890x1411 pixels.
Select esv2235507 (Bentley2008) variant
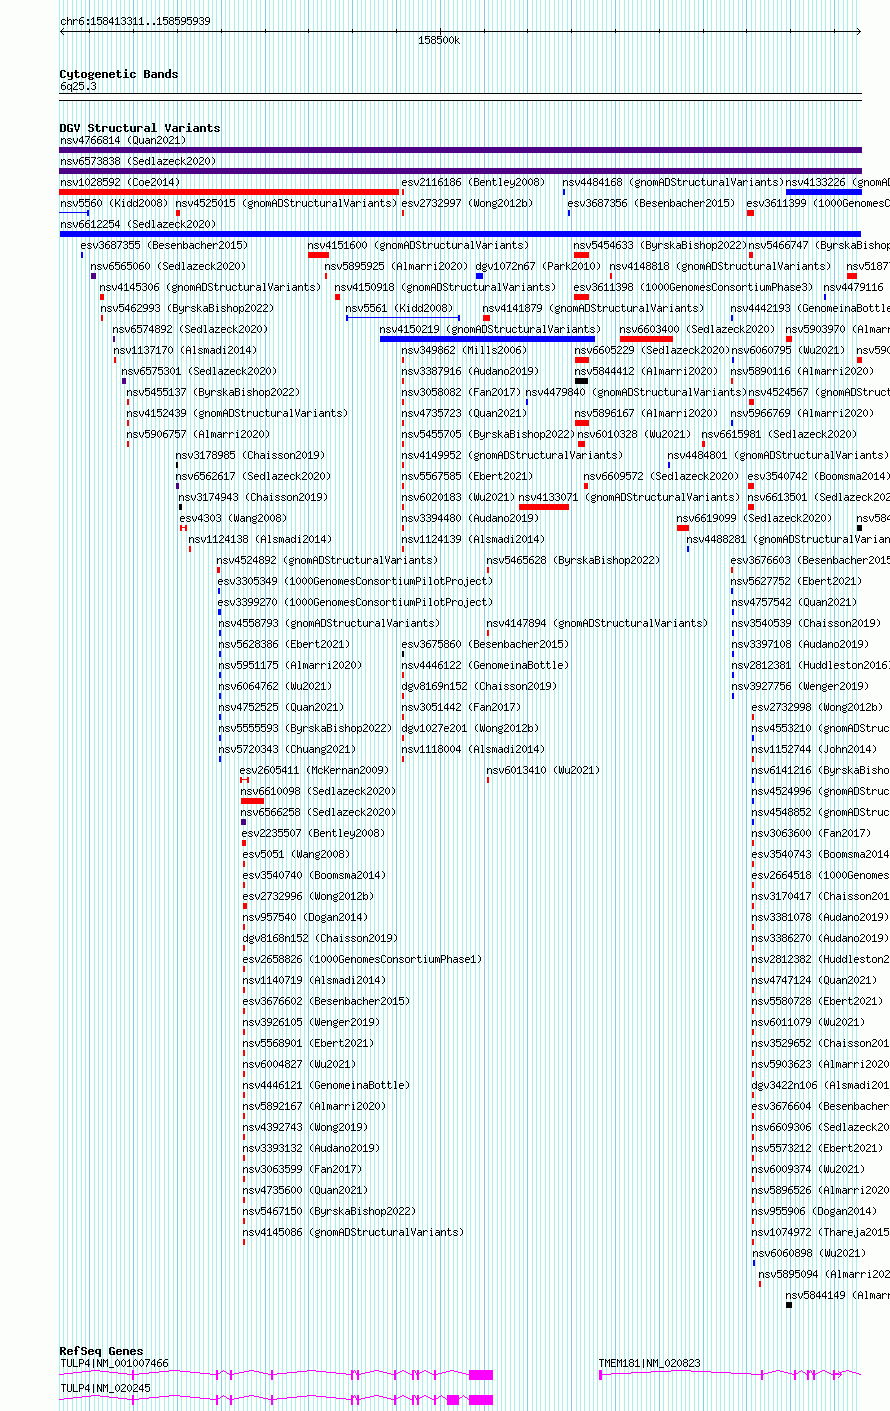(313, 833)
